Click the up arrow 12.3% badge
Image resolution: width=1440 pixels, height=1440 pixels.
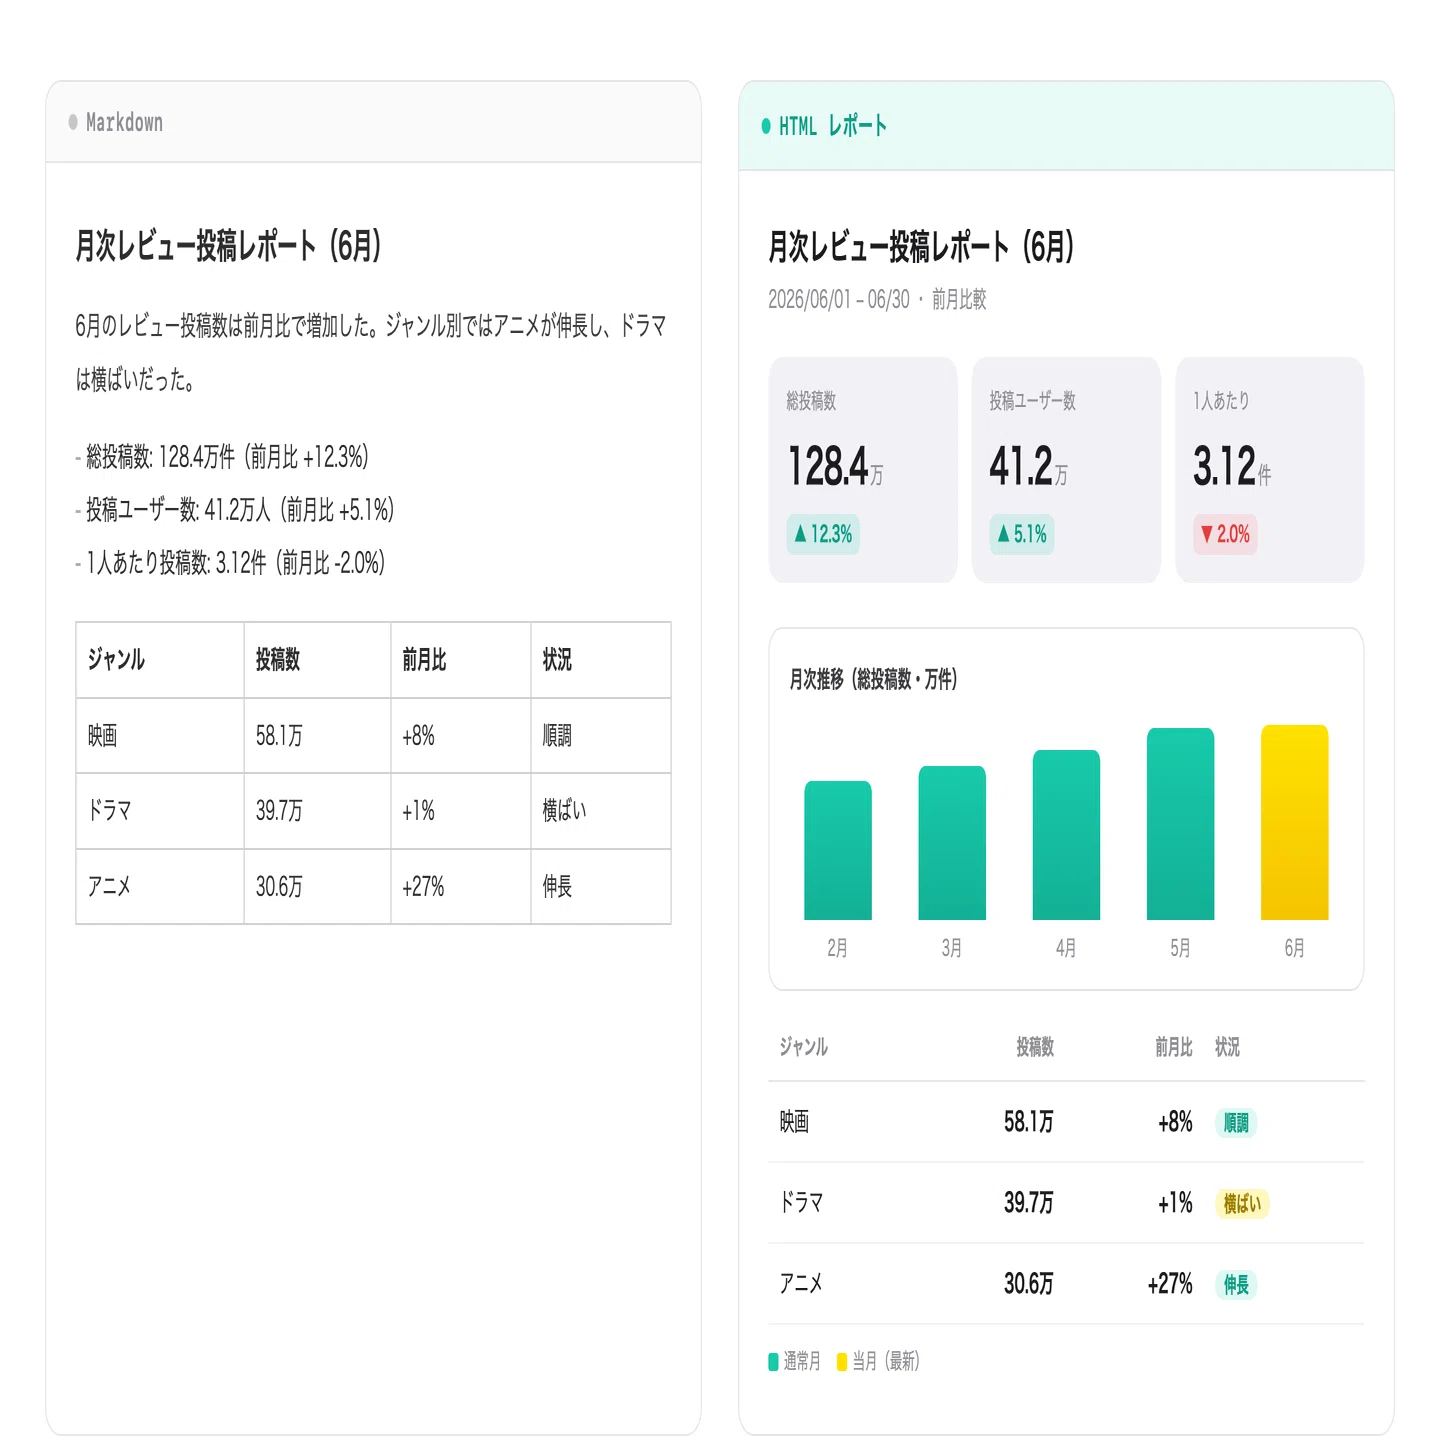(x=823, y=534)
